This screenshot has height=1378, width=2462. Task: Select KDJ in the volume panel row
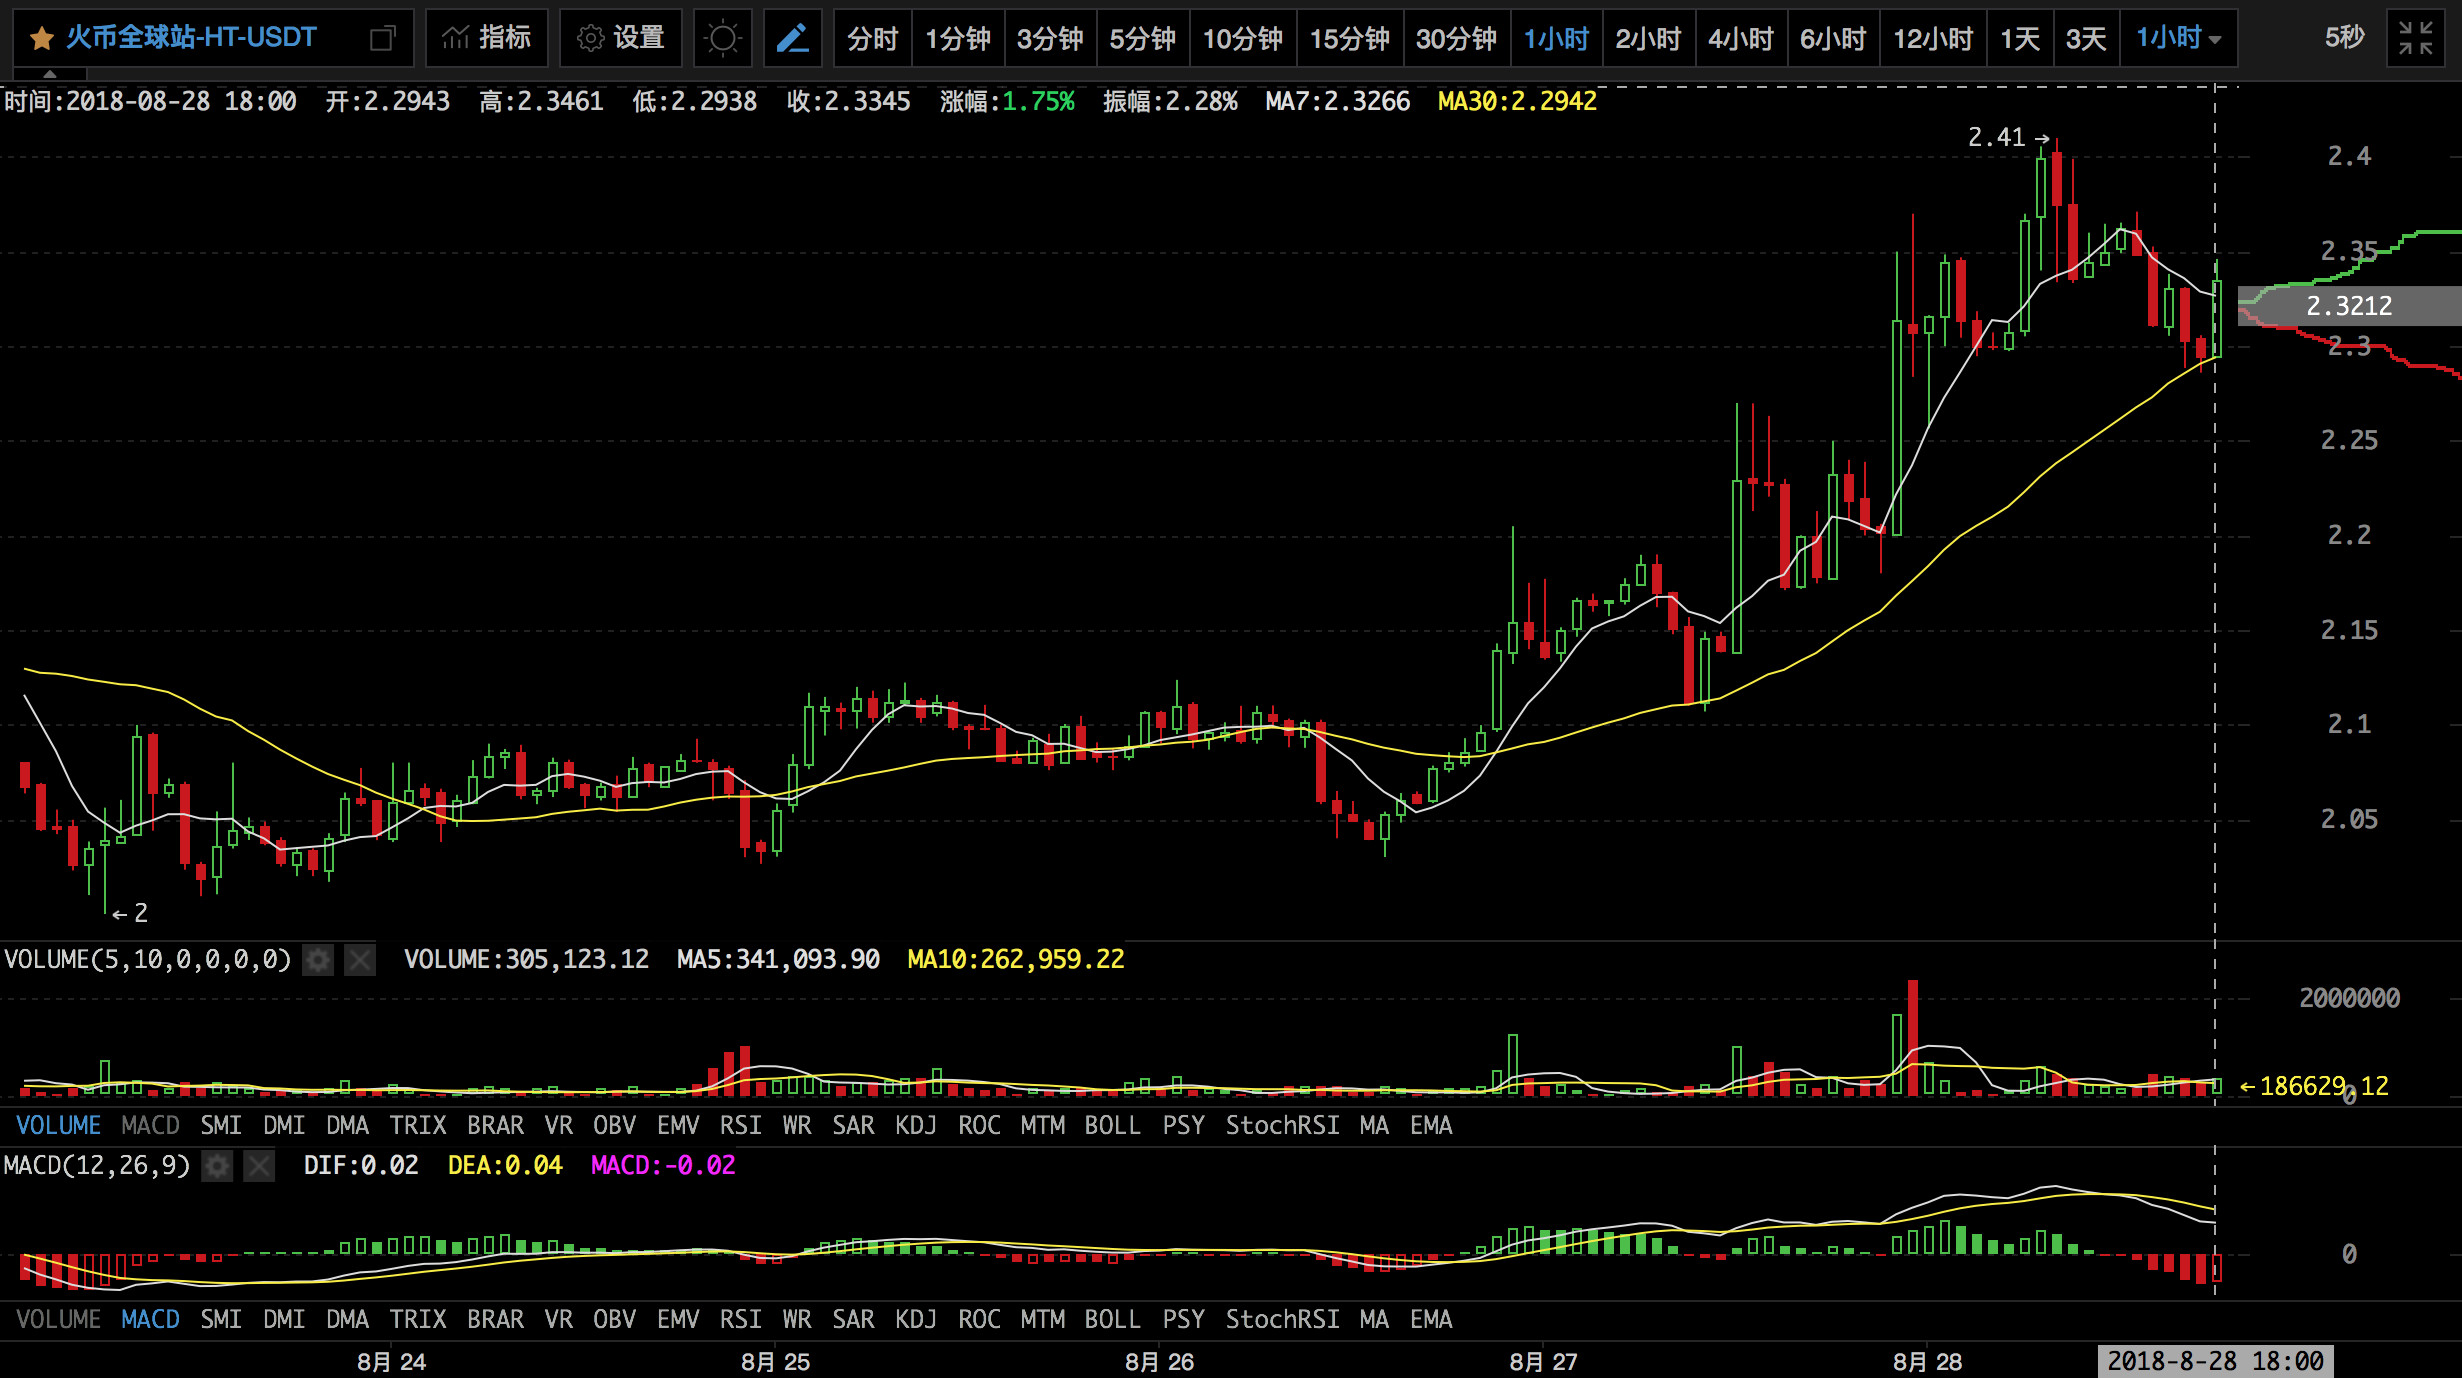click(916, 1126)
